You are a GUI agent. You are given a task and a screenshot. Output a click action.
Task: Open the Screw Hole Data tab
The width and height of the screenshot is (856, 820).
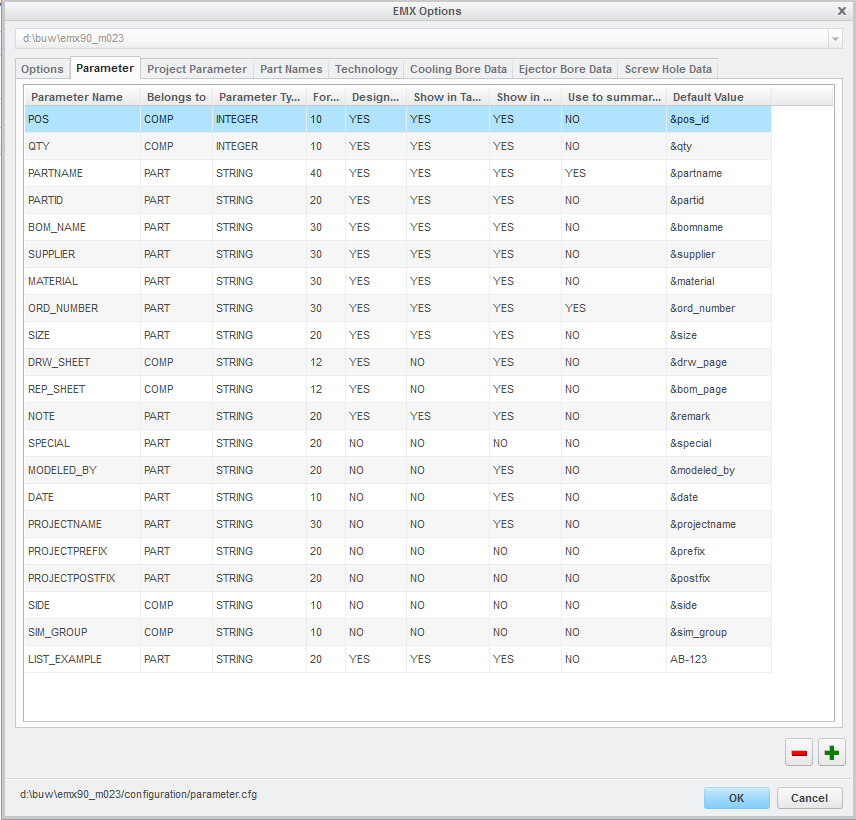click(x=668, y=69)
